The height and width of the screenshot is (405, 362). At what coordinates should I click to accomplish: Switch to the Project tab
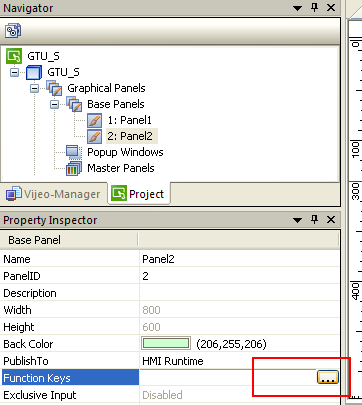click(138, 194)
